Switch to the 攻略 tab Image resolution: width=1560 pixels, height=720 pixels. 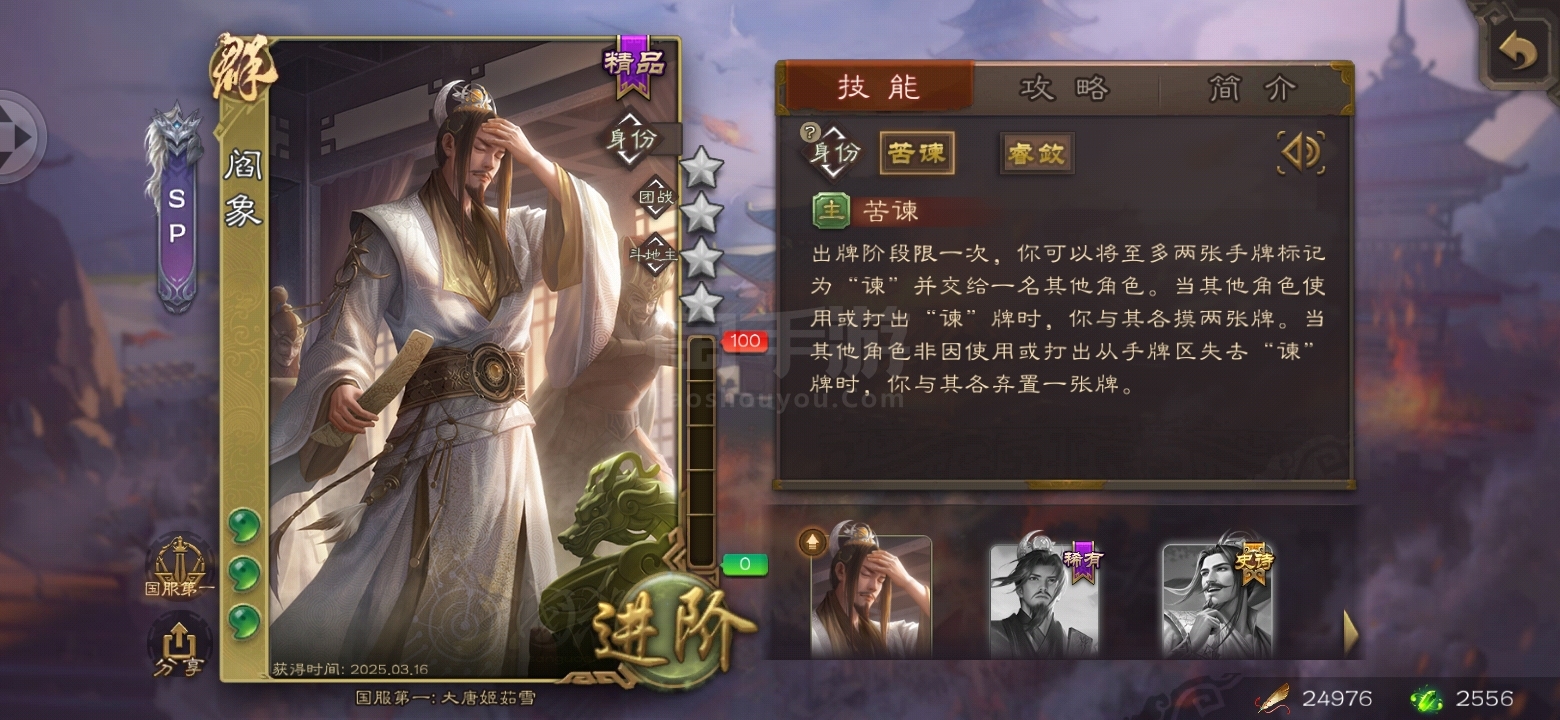(x=1065, y=88)
